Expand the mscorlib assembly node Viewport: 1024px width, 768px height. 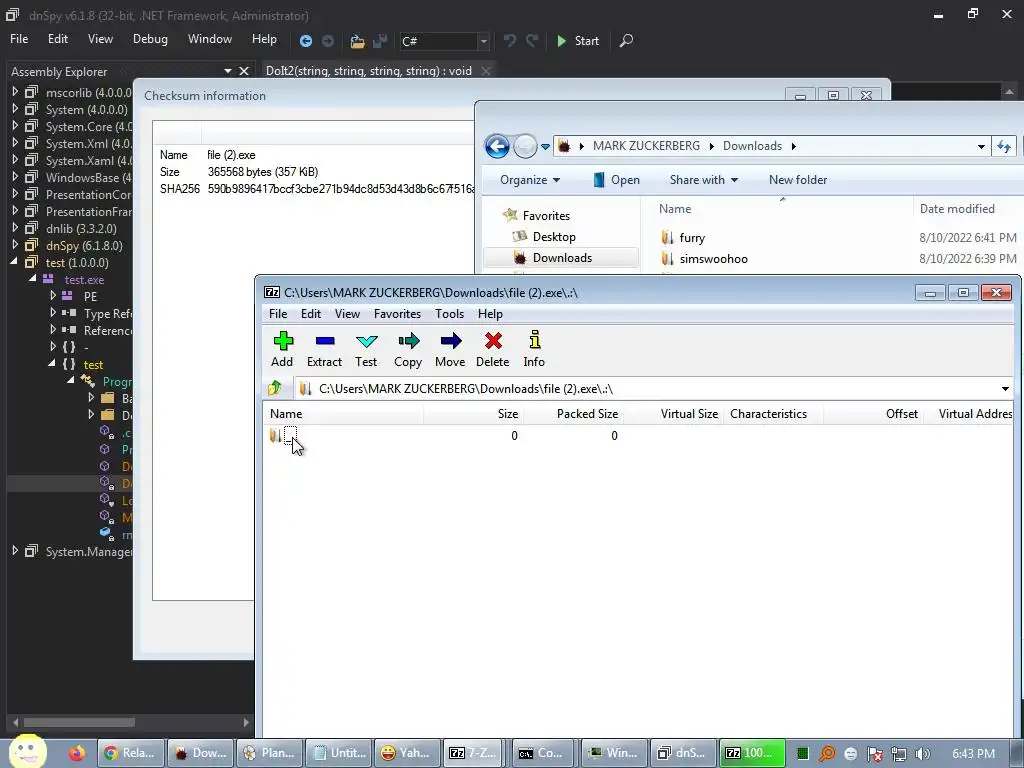15,92
